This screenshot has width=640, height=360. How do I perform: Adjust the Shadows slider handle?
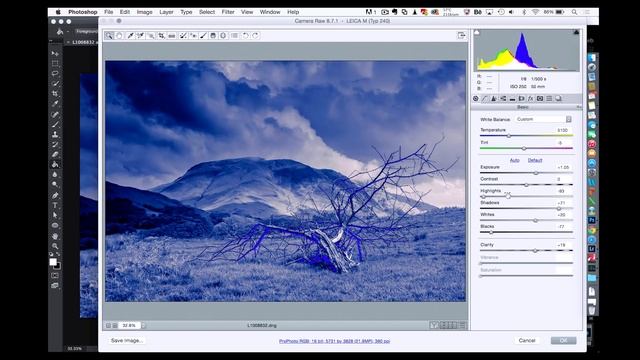(559, 209)
